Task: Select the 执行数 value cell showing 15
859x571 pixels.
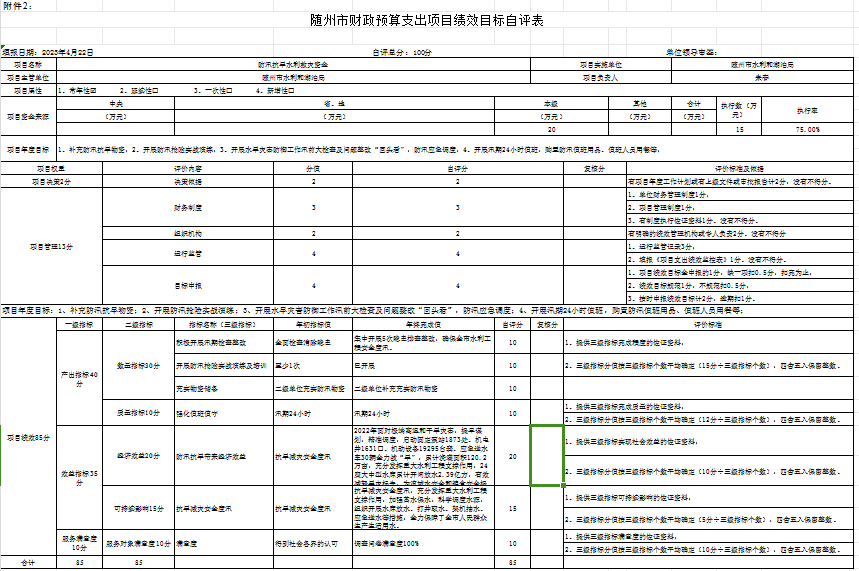Action: [x=738, y=130]
